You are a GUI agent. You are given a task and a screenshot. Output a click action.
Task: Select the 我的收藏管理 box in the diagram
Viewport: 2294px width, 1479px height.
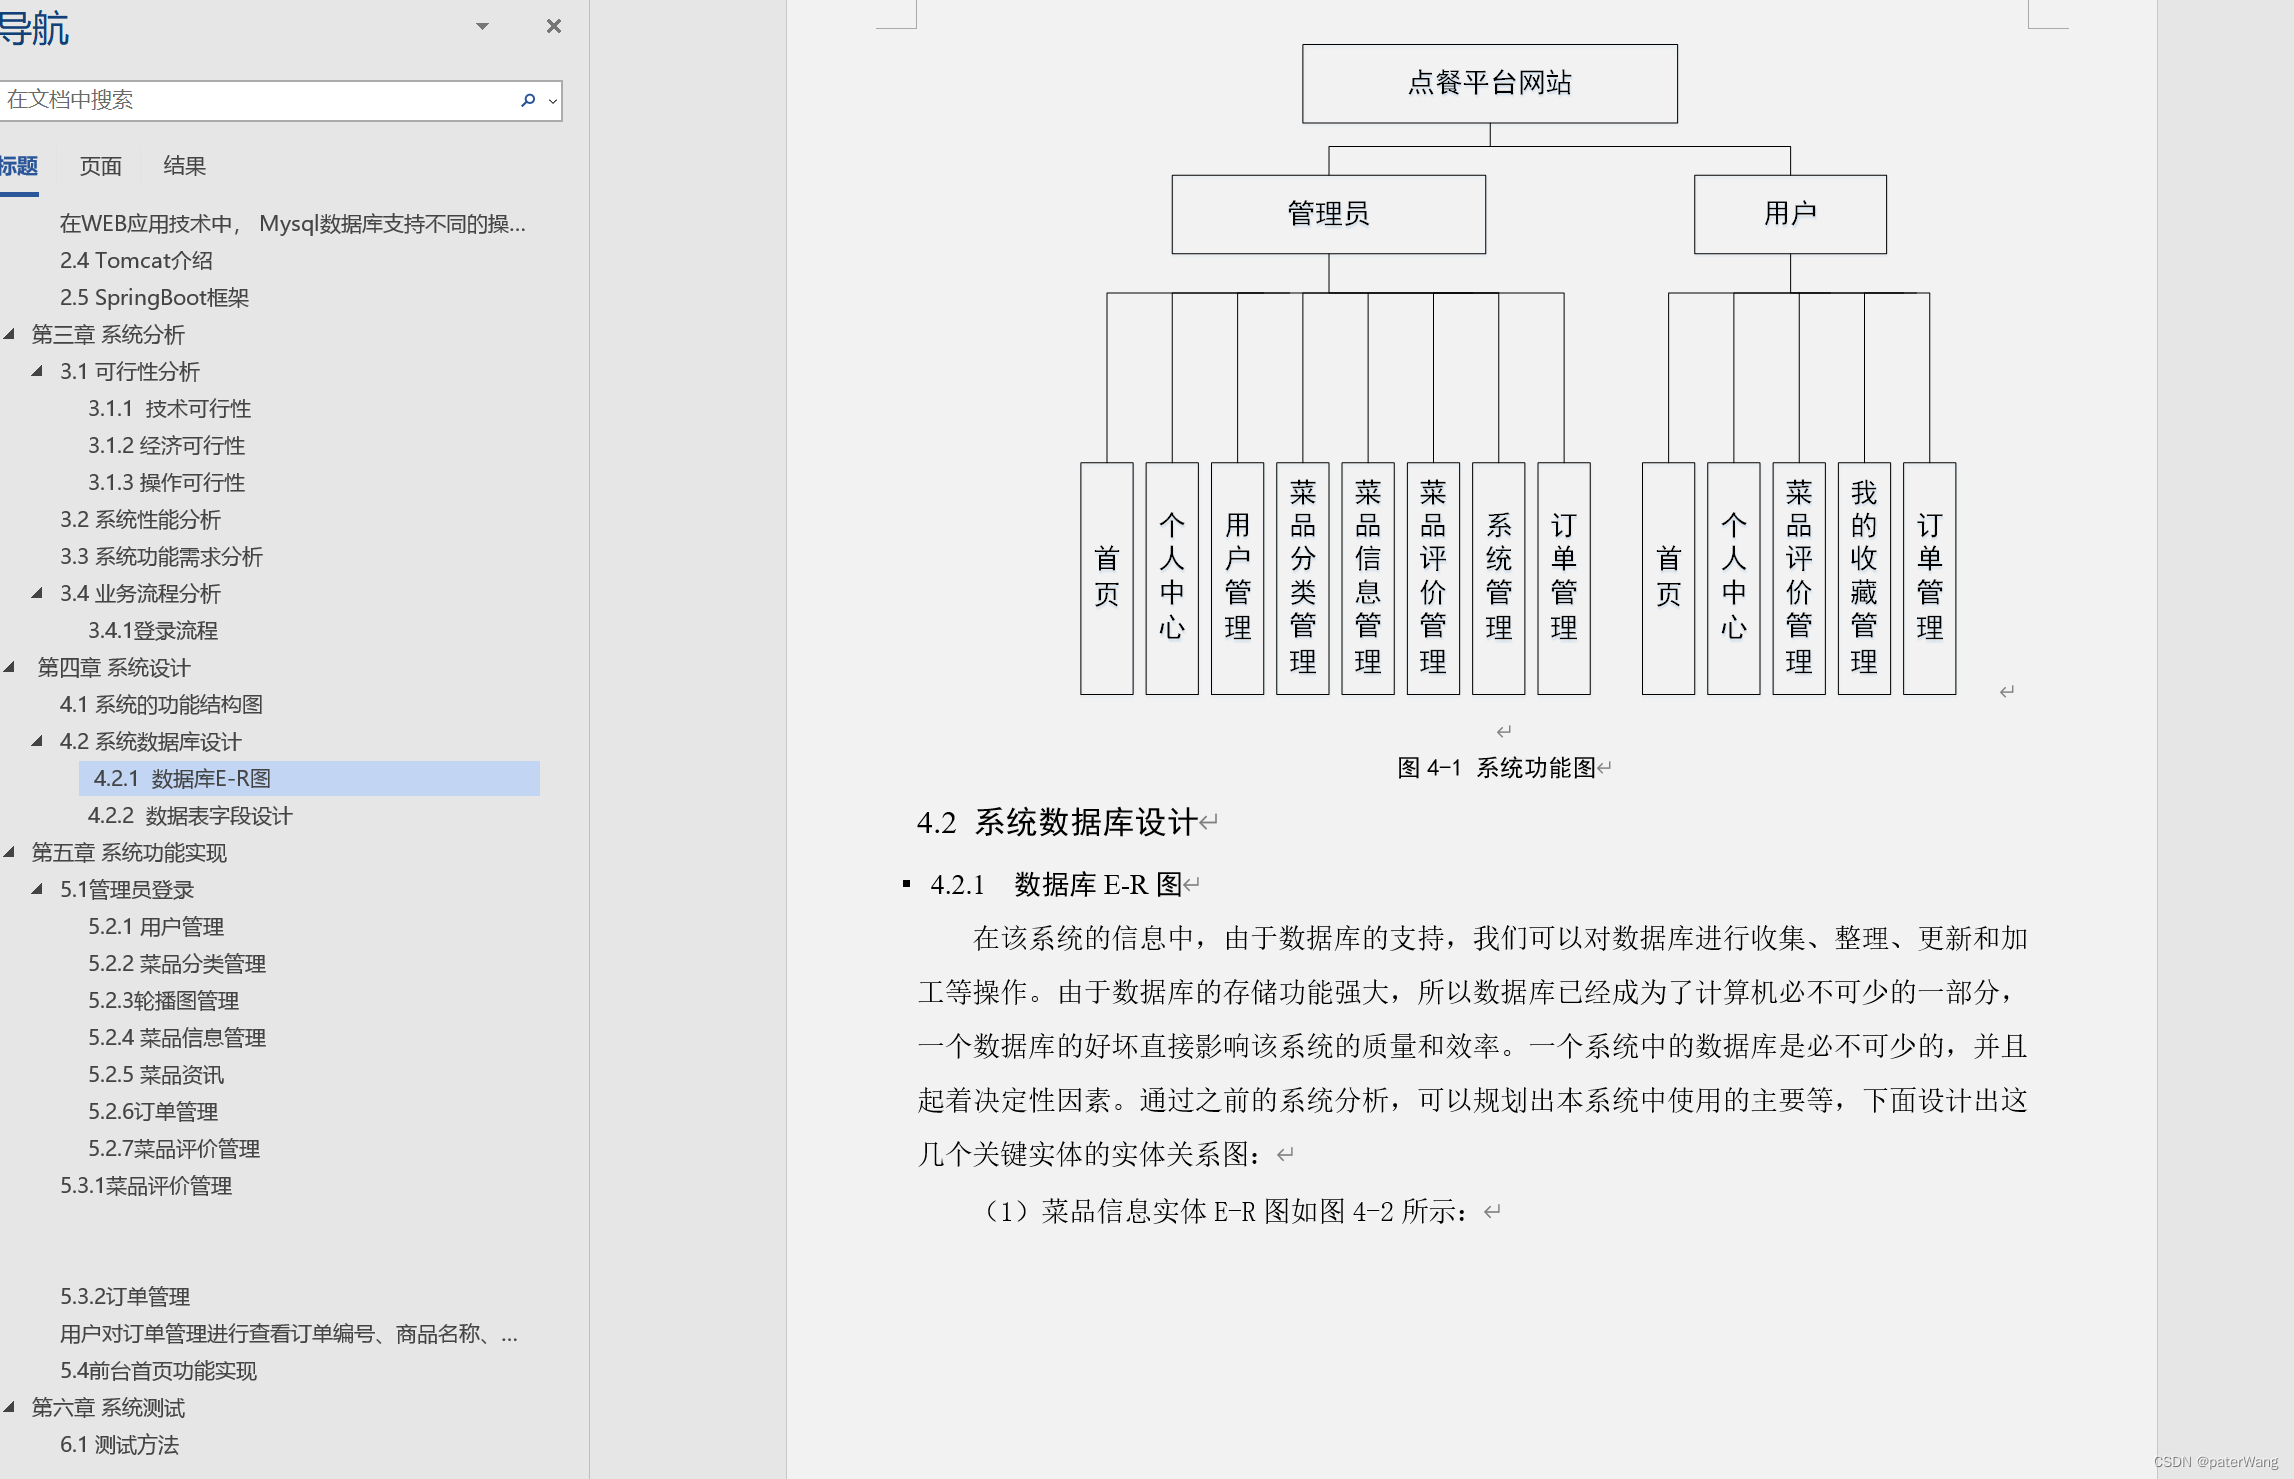1864,578
